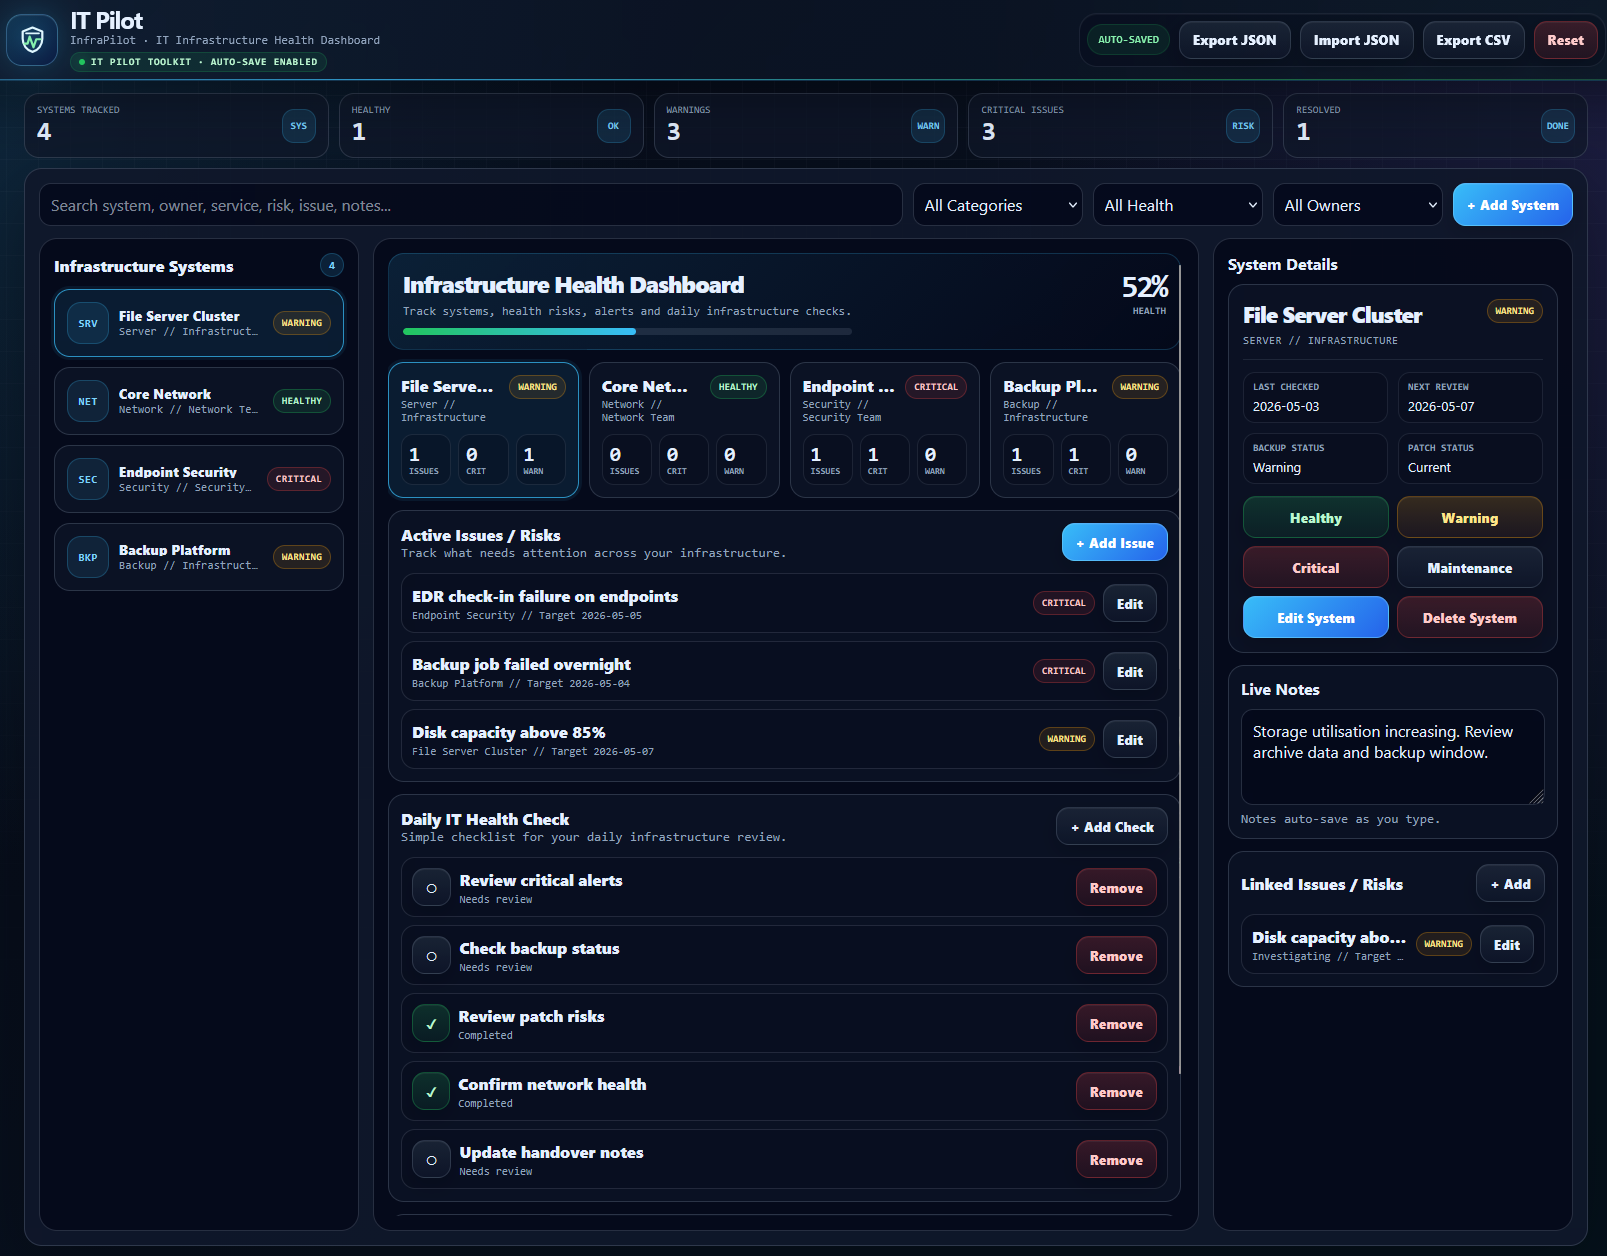This screenshot has width=1607, height=1256.
Task: Set system status to Critical
Action: [x=1315, y=568]
